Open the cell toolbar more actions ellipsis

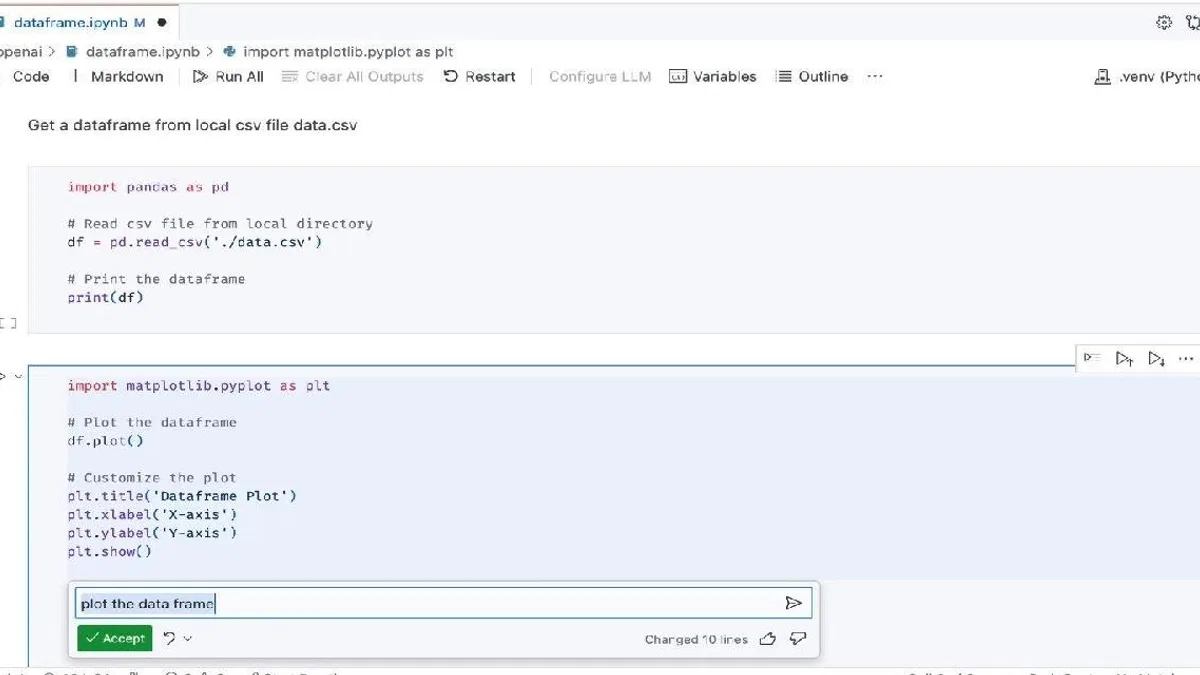click(x=1186, y=358)
